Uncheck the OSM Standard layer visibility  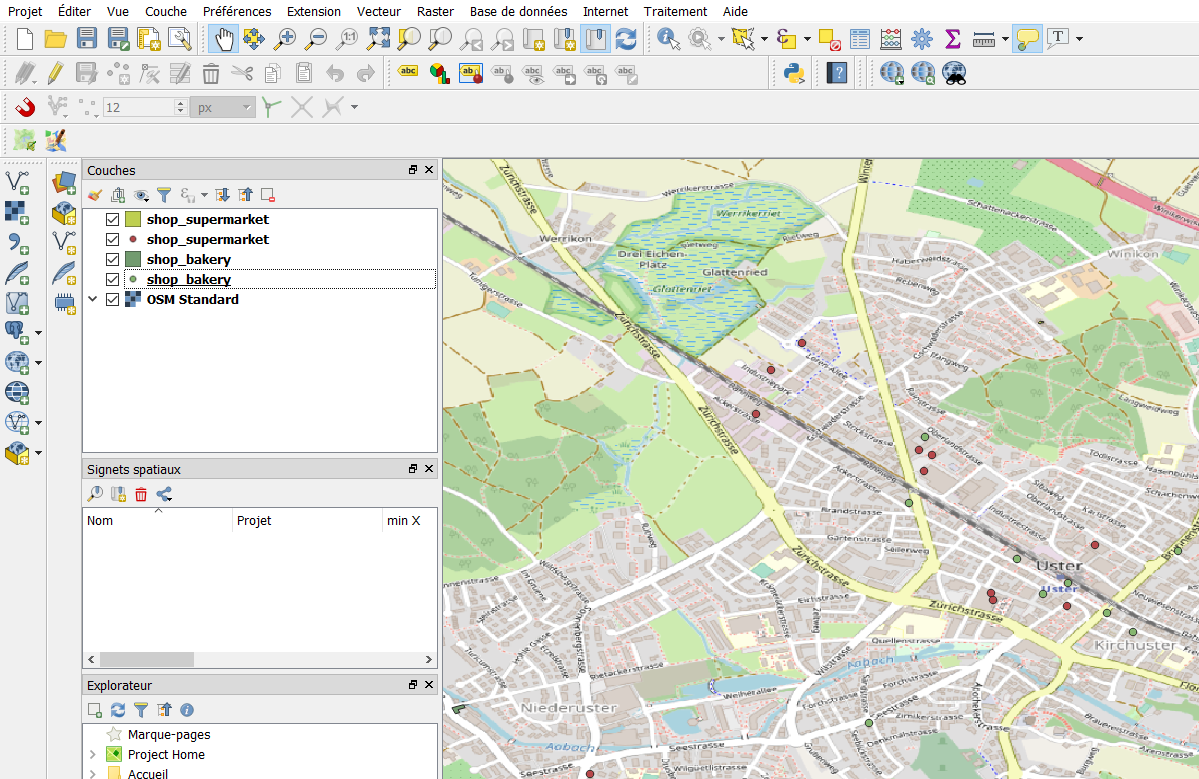coord(112,299)
